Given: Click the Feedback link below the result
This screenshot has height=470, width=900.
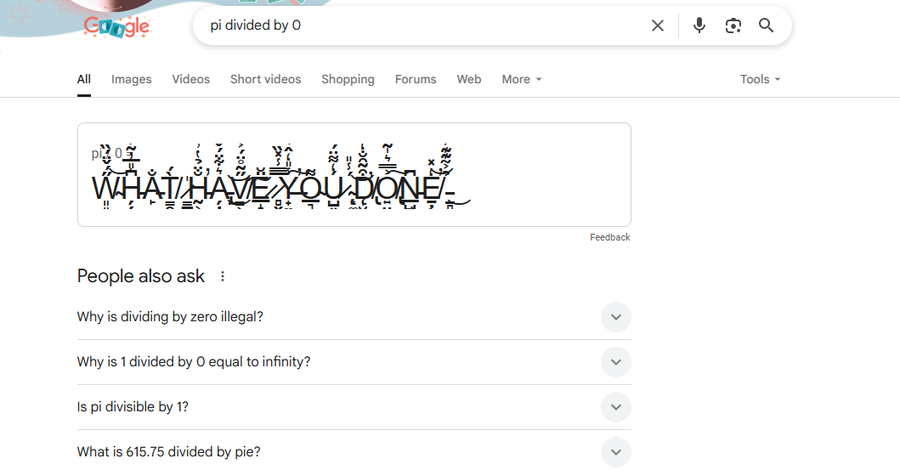Looking at the screenshot, I should [610, 238].
